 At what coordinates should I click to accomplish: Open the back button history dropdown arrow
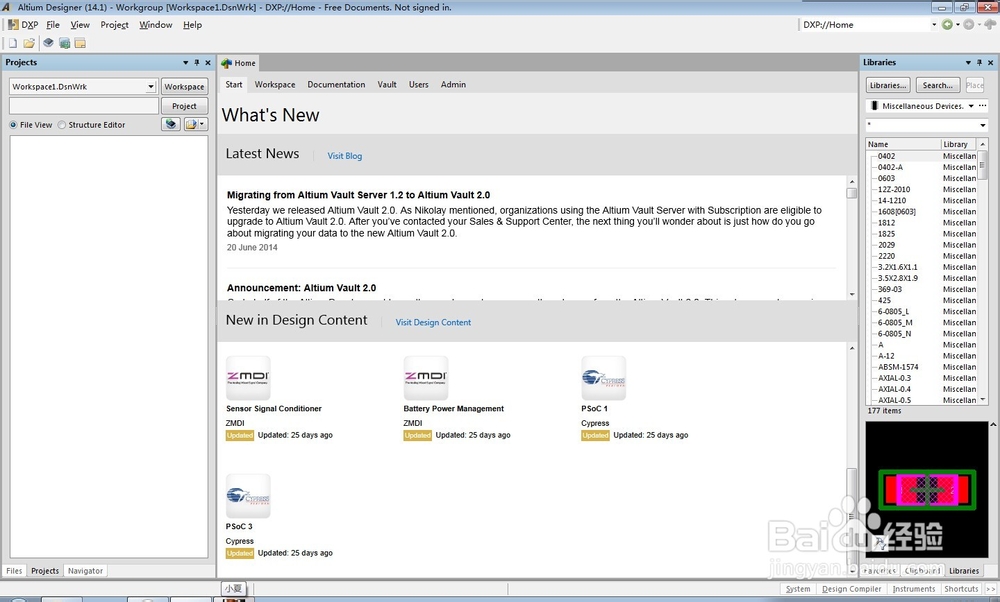958,25
